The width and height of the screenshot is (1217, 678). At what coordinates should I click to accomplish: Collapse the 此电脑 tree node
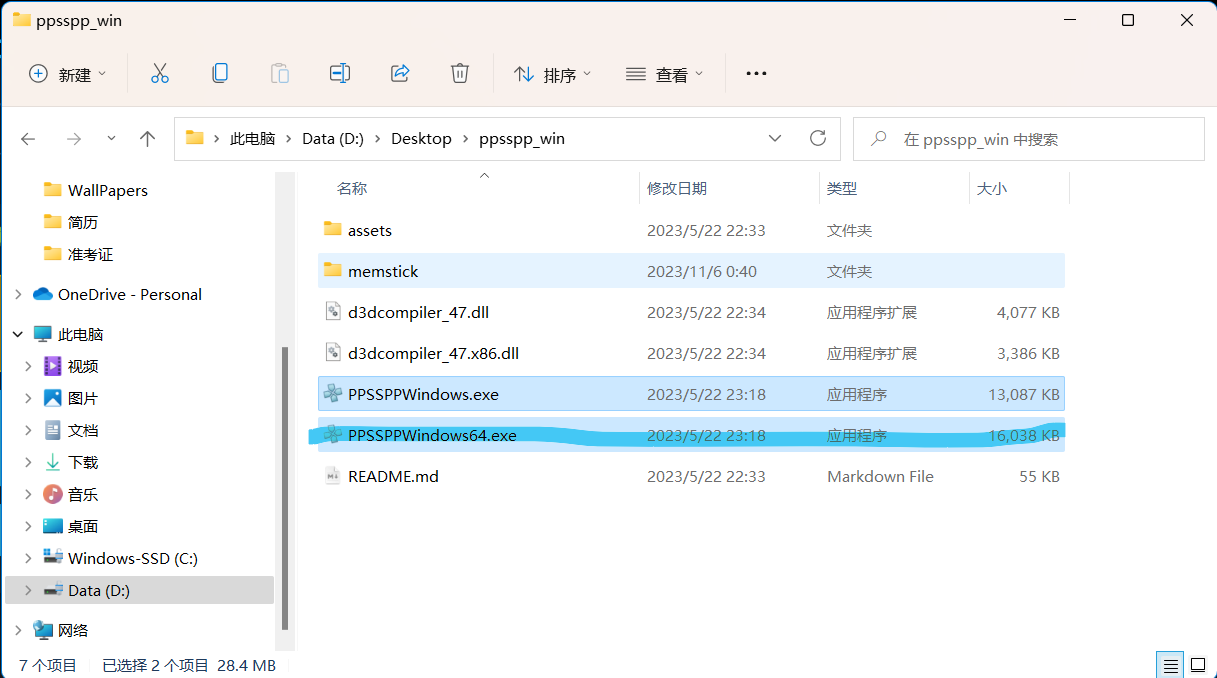click(x=17, y=334)
